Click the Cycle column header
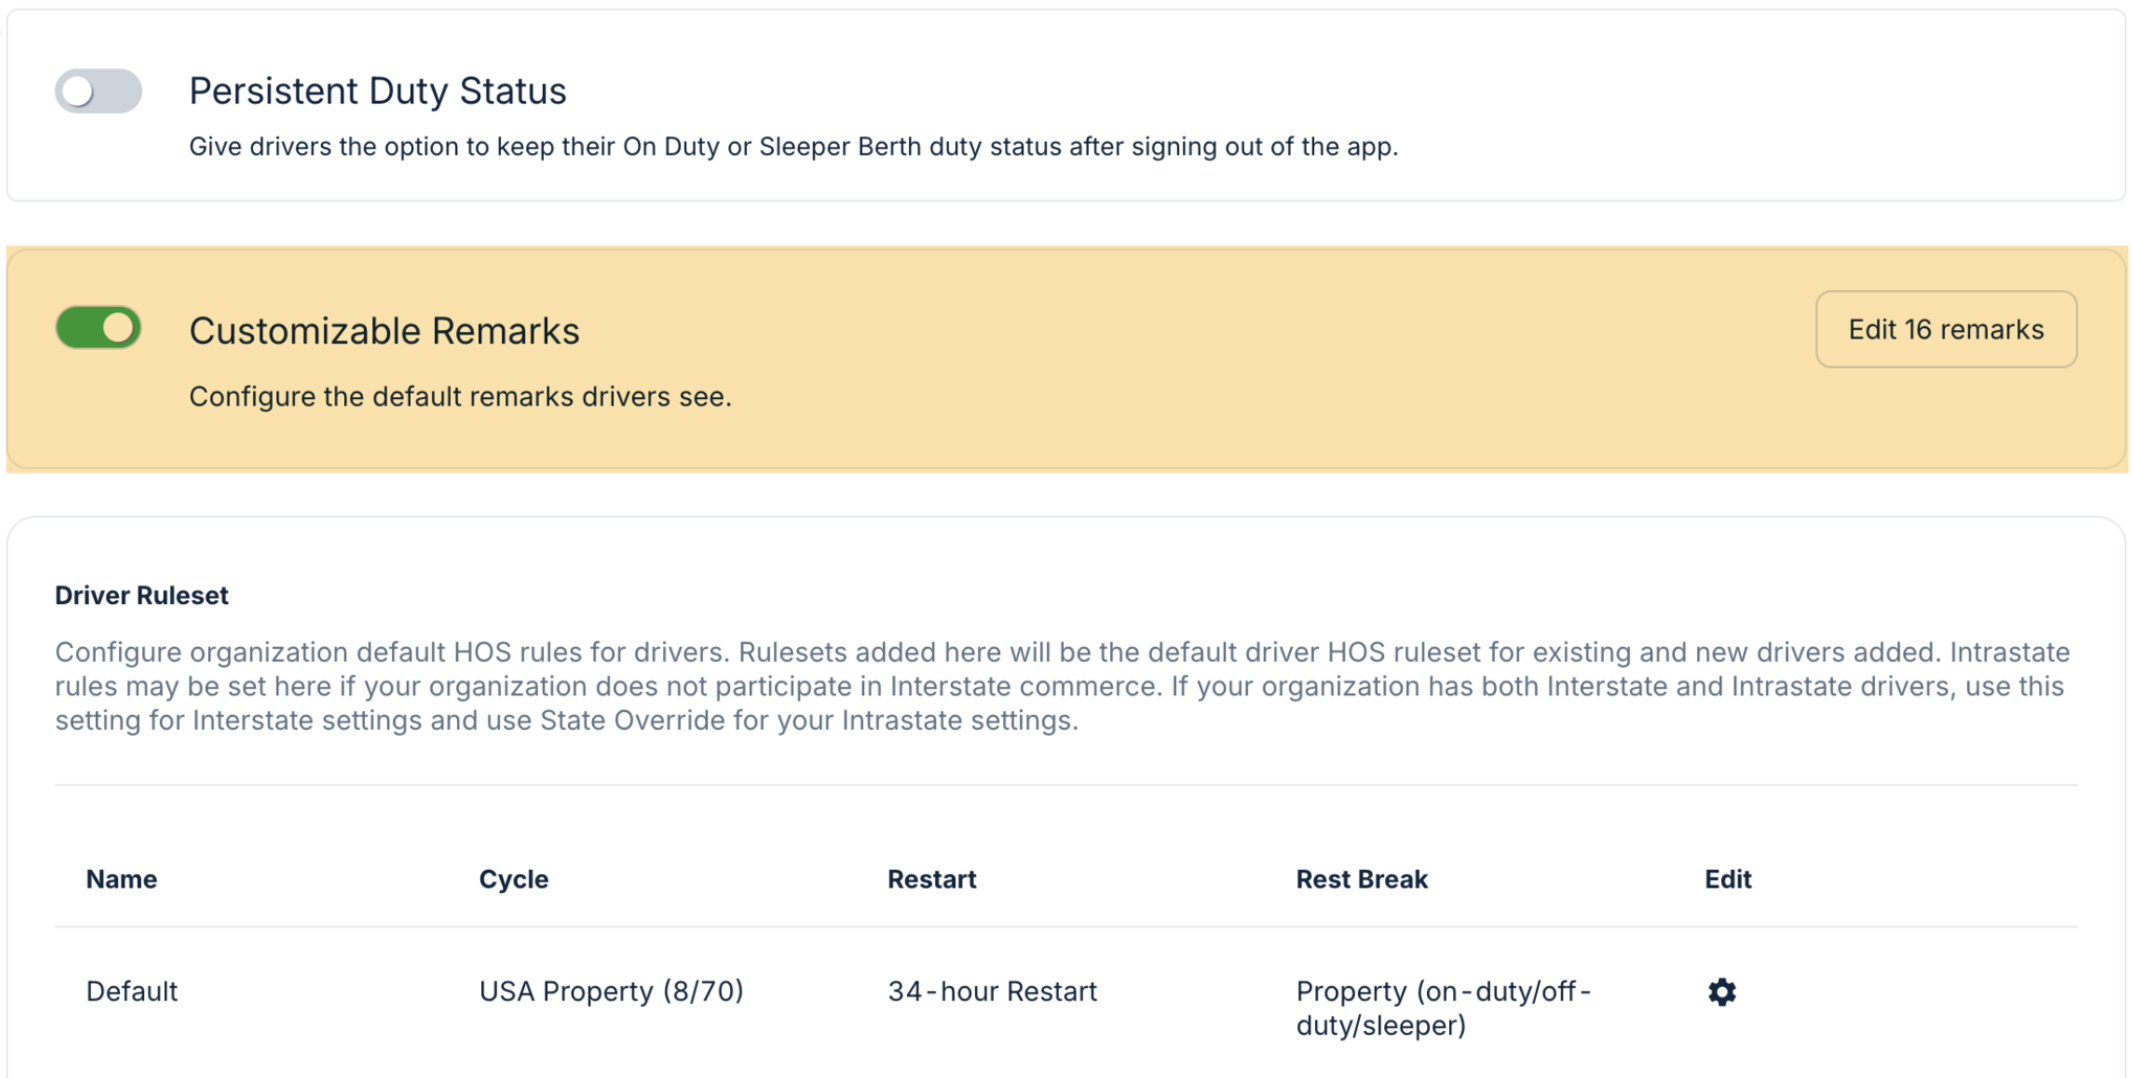The height and width of the screenshot is (1078, 2132). coord(513,879)
